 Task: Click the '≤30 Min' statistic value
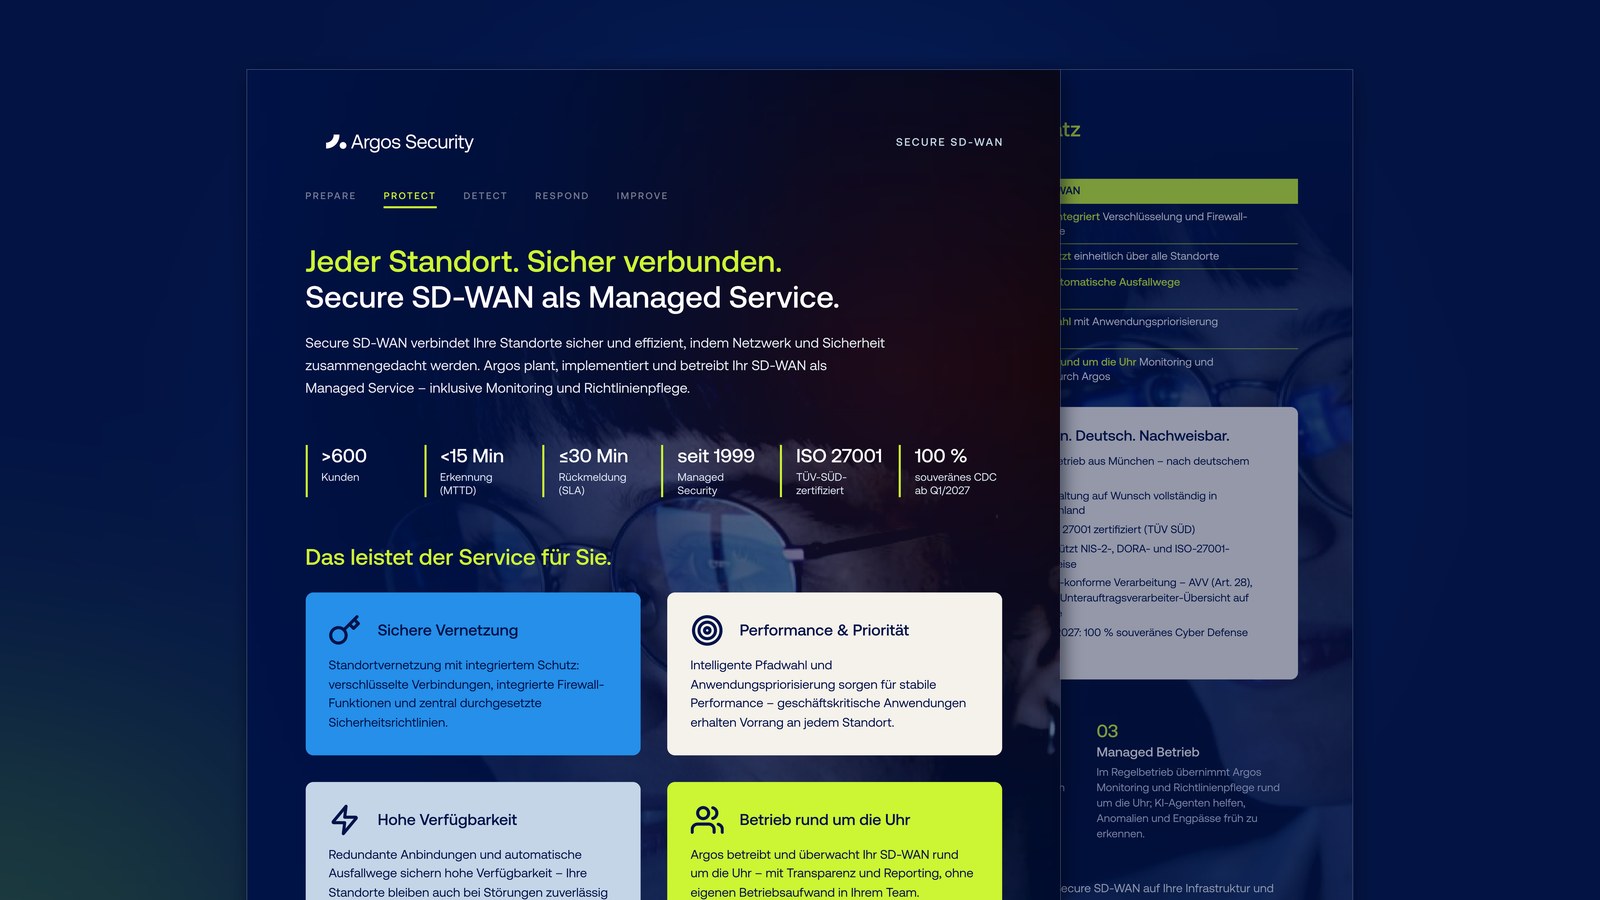coord(593,456)
